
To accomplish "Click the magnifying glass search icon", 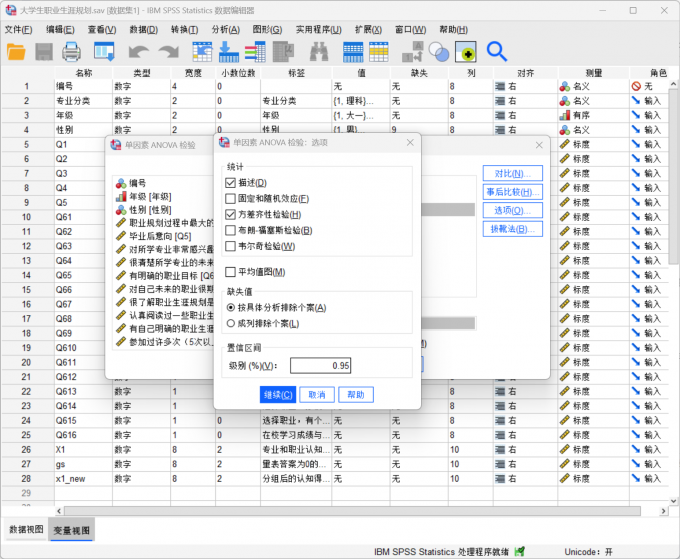I will [x=497, y=51].
